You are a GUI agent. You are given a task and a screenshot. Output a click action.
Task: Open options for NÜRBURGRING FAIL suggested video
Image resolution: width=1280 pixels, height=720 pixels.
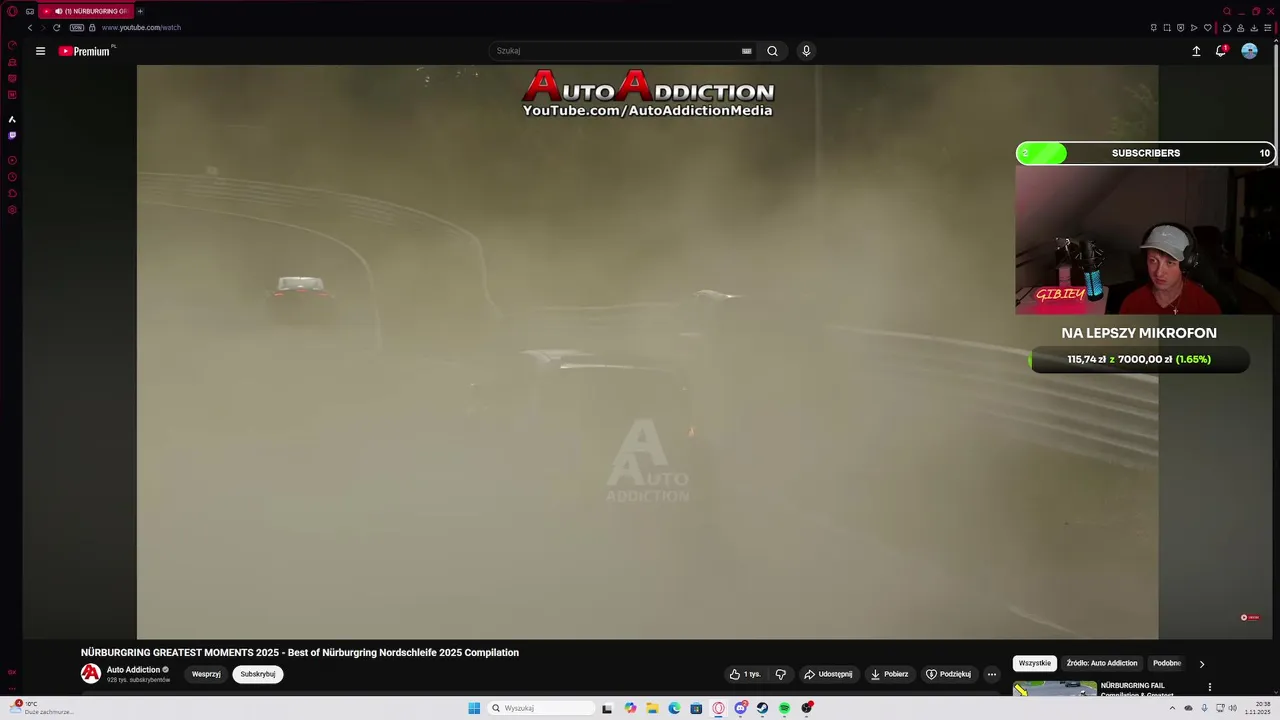[x=1210, y=687]
